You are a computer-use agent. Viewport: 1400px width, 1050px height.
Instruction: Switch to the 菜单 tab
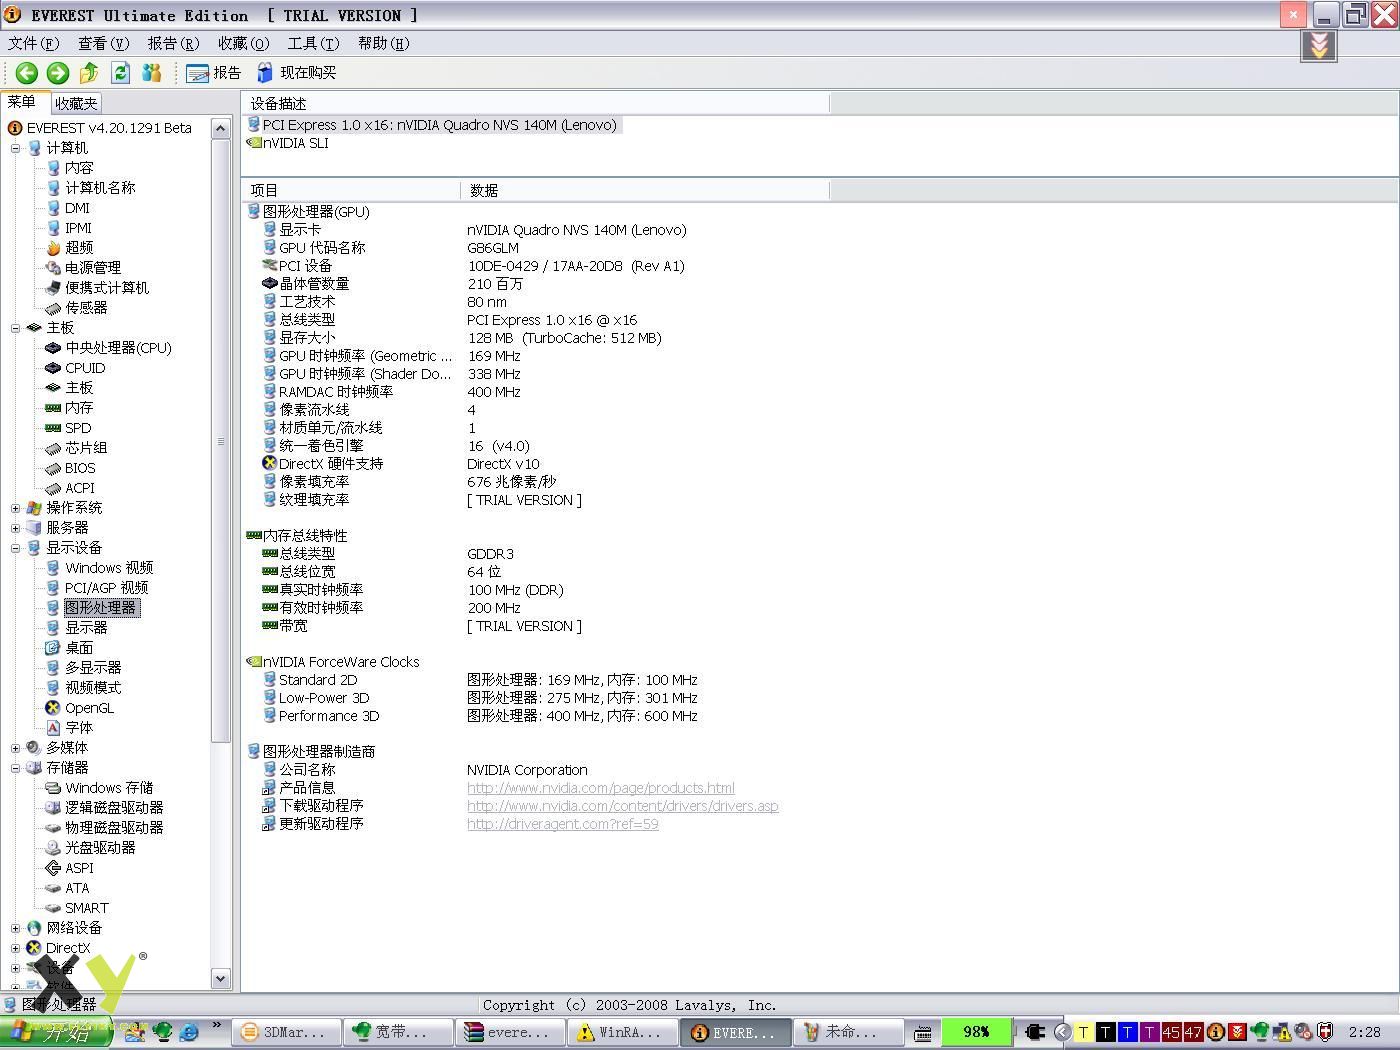22,102
